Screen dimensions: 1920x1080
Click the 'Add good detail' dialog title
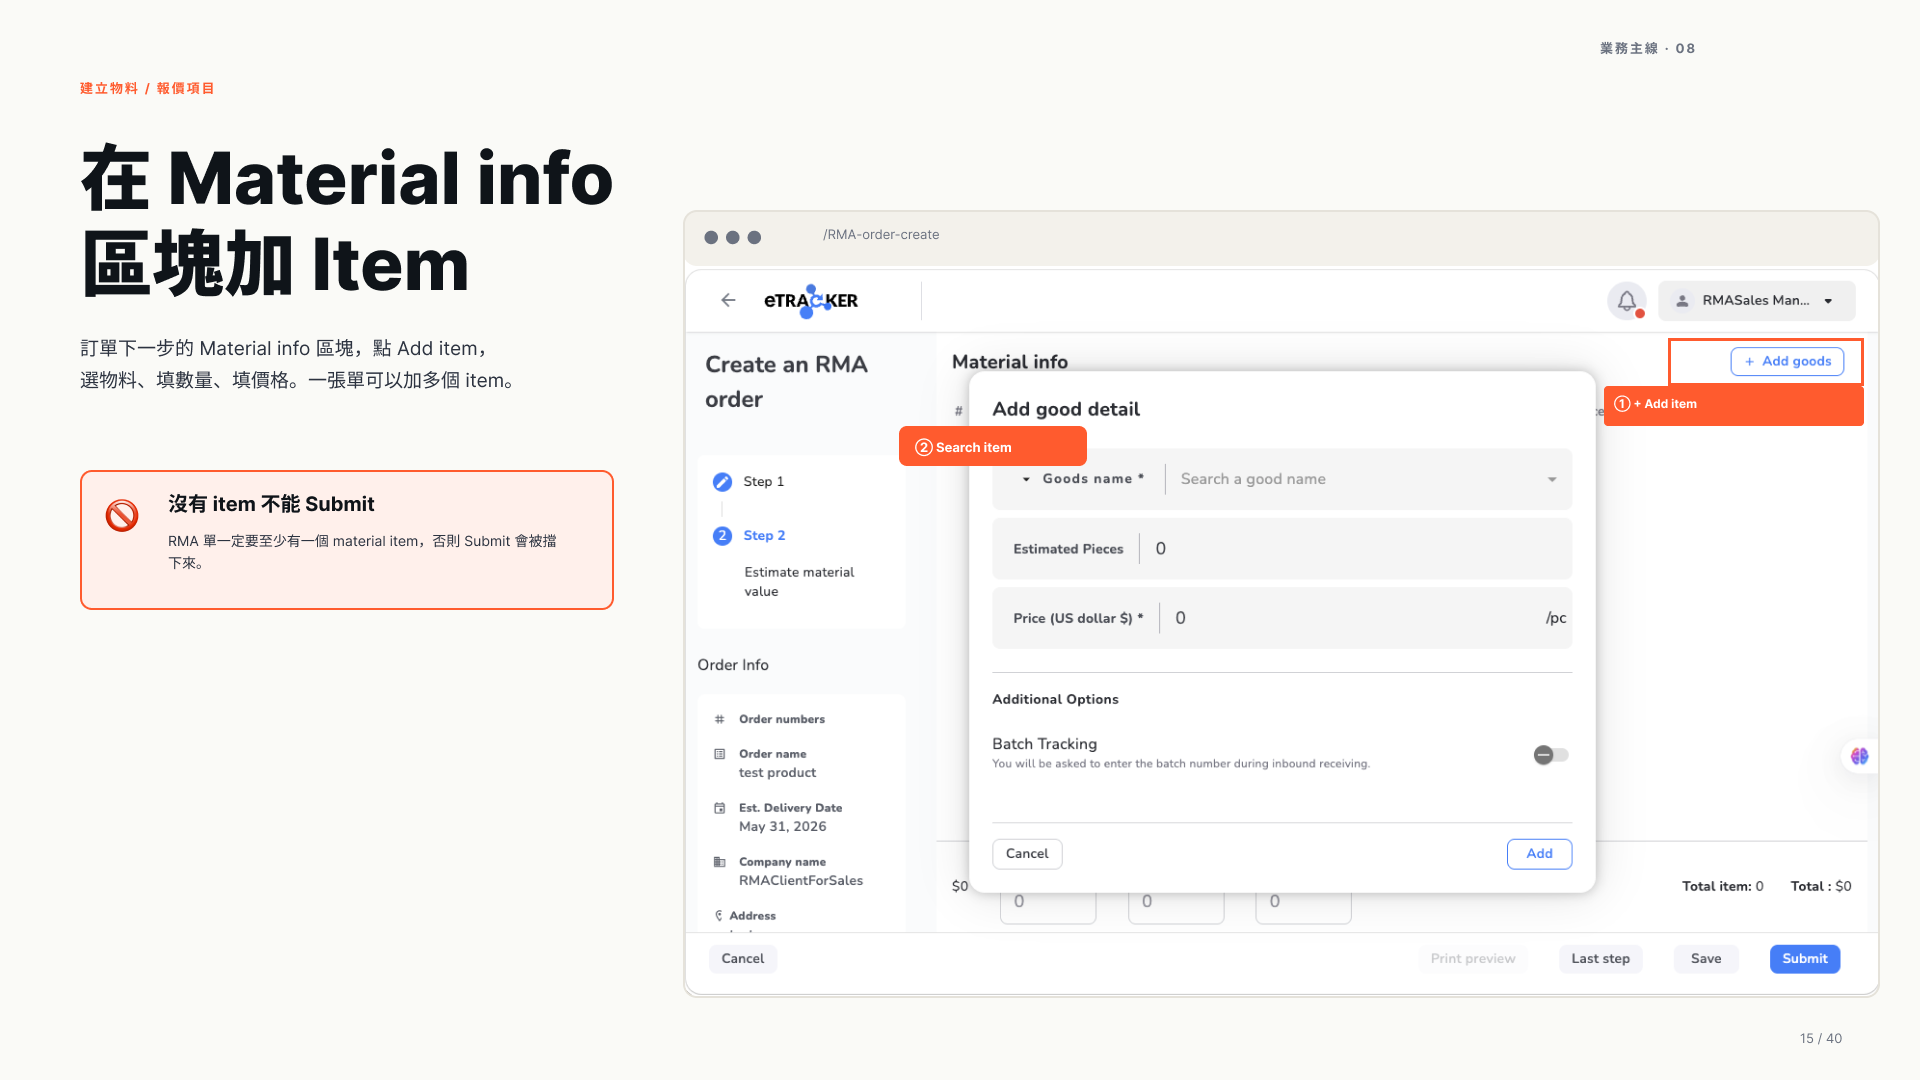coord(1065,409)
